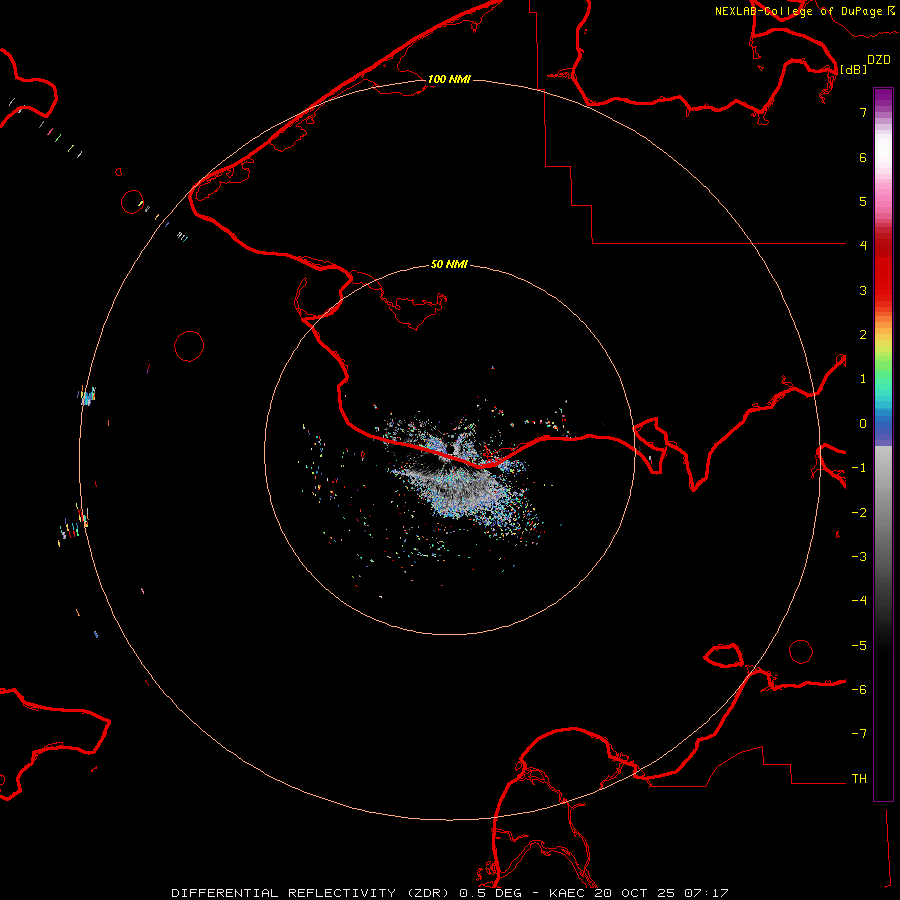Viewport: 900px width, 900px height.
Task: Click the "4" tick label on colorbar
Action: [x=863, y=246]
